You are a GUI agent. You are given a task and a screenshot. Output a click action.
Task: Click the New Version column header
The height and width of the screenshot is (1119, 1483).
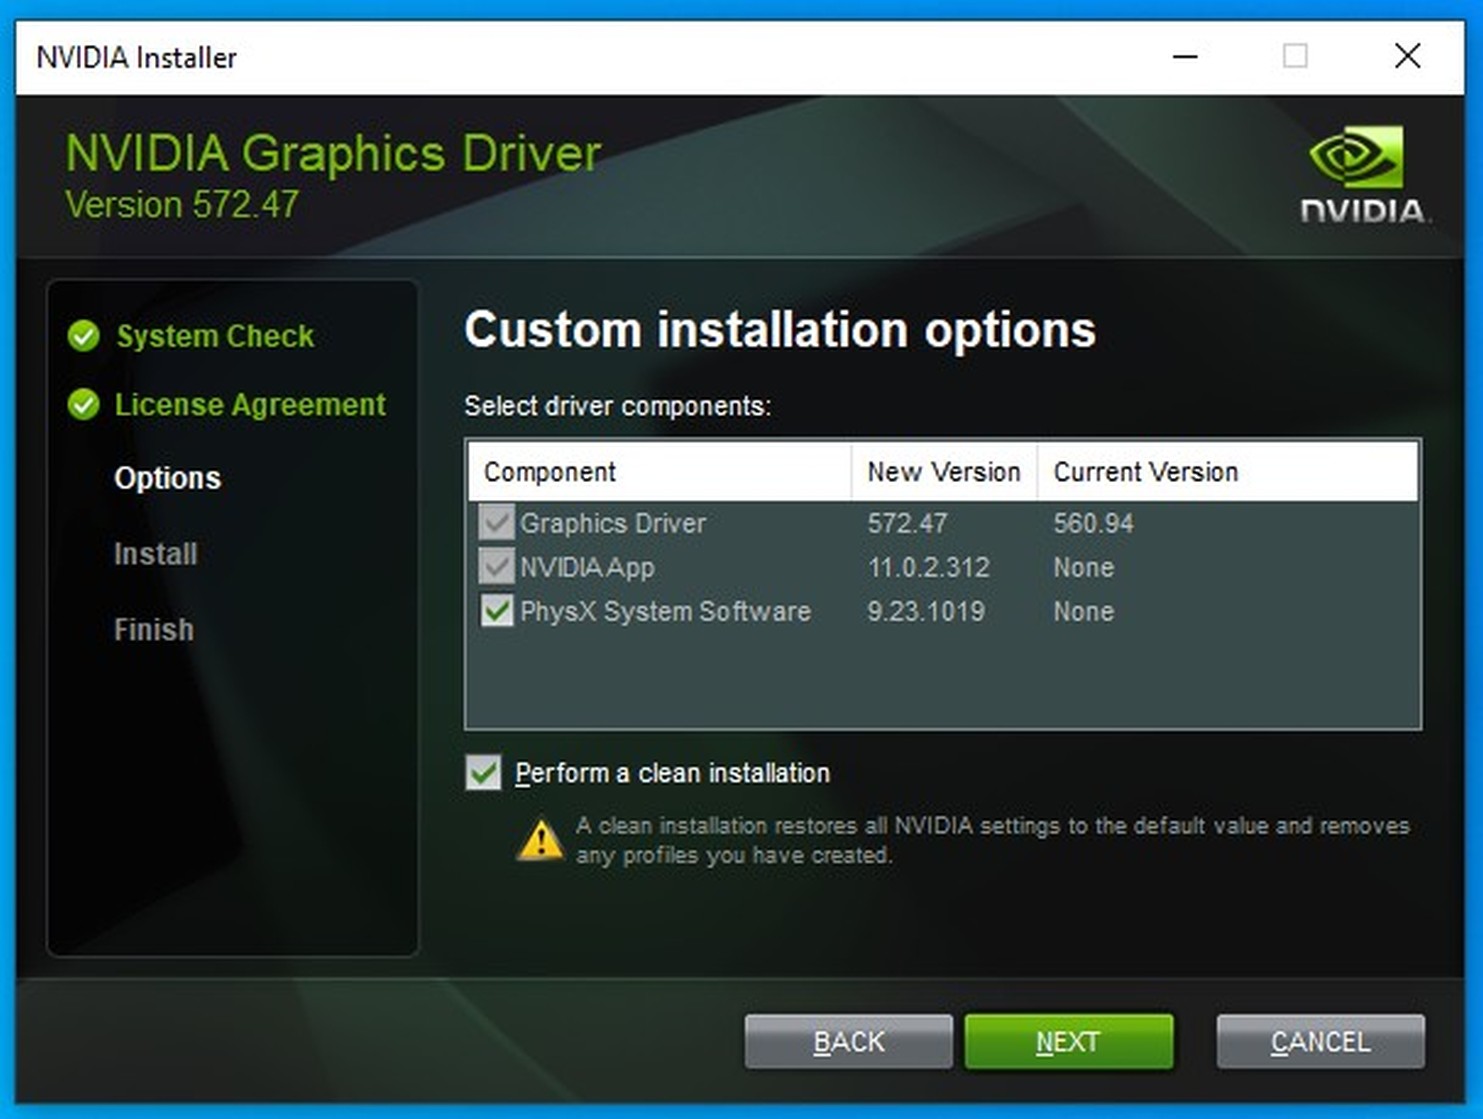(944, 471)
